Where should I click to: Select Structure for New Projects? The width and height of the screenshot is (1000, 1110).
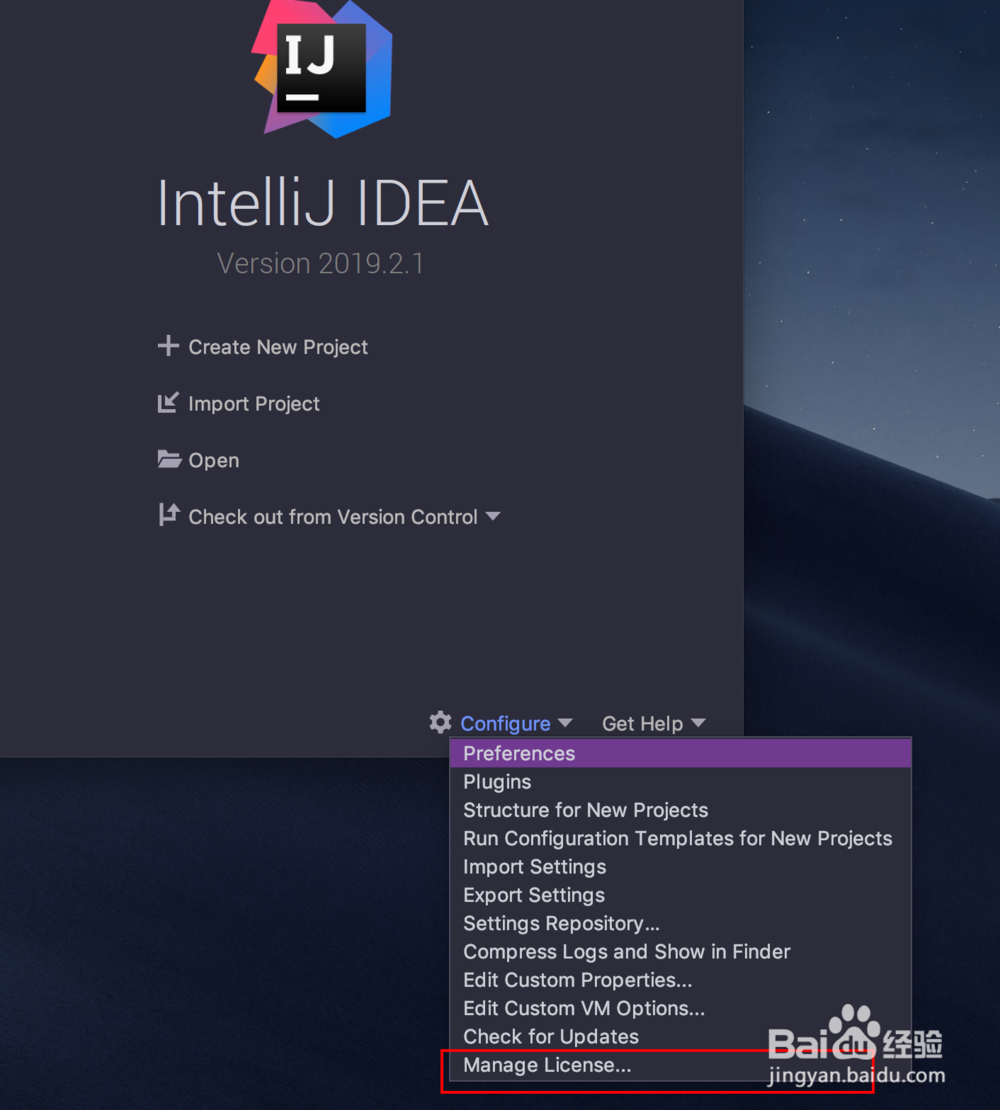pyautogui.click(x=585, y=810)
